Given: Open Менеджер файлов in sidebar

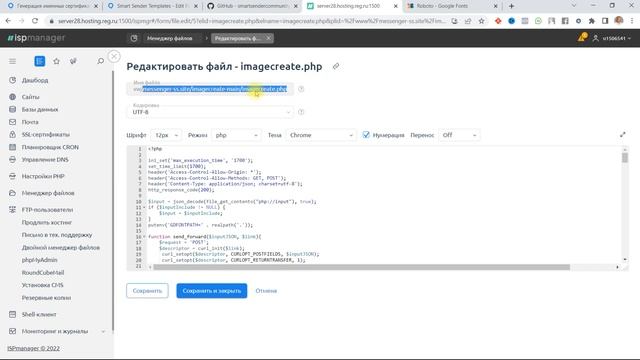Looking at the screenshot, I should pos(48,193).
